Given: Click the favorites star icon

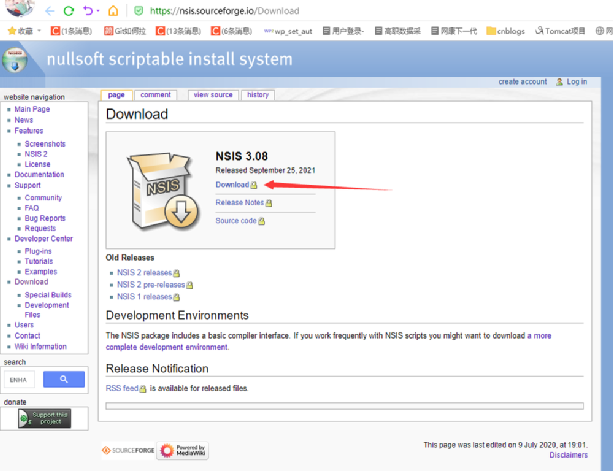Looking at the screenshot, I should pos(12,31).
